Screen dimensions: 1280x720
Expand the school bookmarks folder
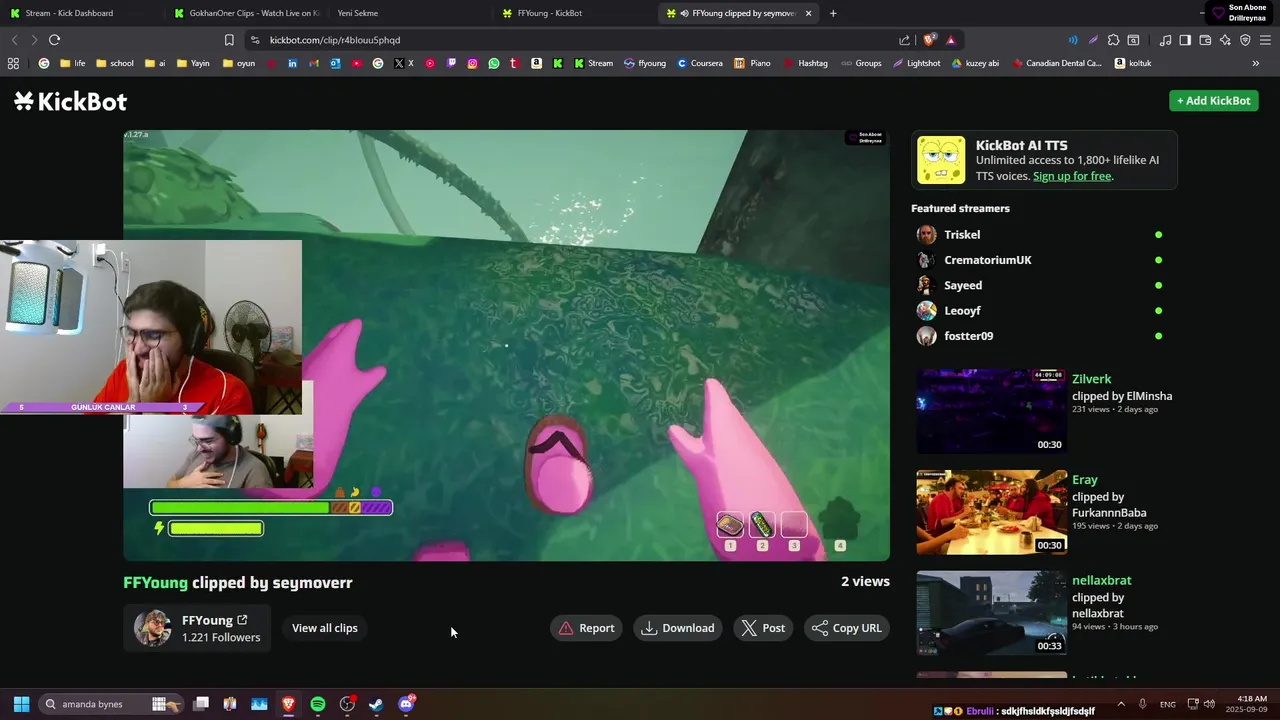115,63
